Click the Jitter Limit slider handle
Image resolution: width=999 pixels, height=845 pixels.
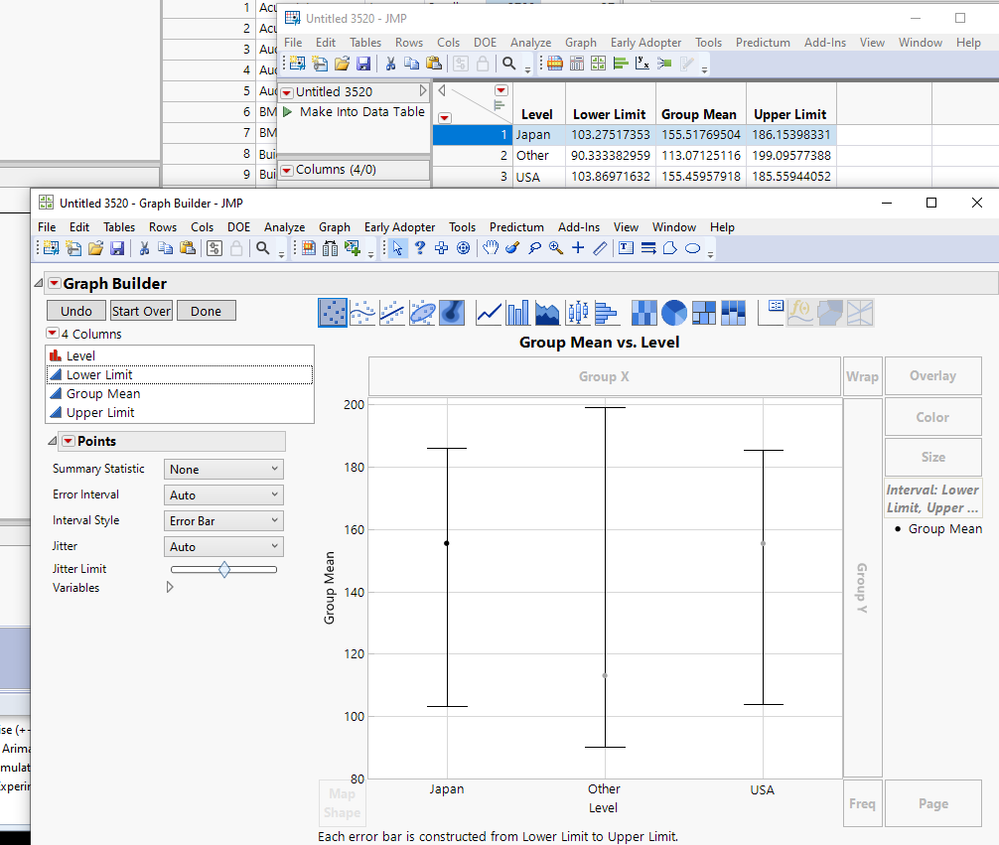(224, 569)
